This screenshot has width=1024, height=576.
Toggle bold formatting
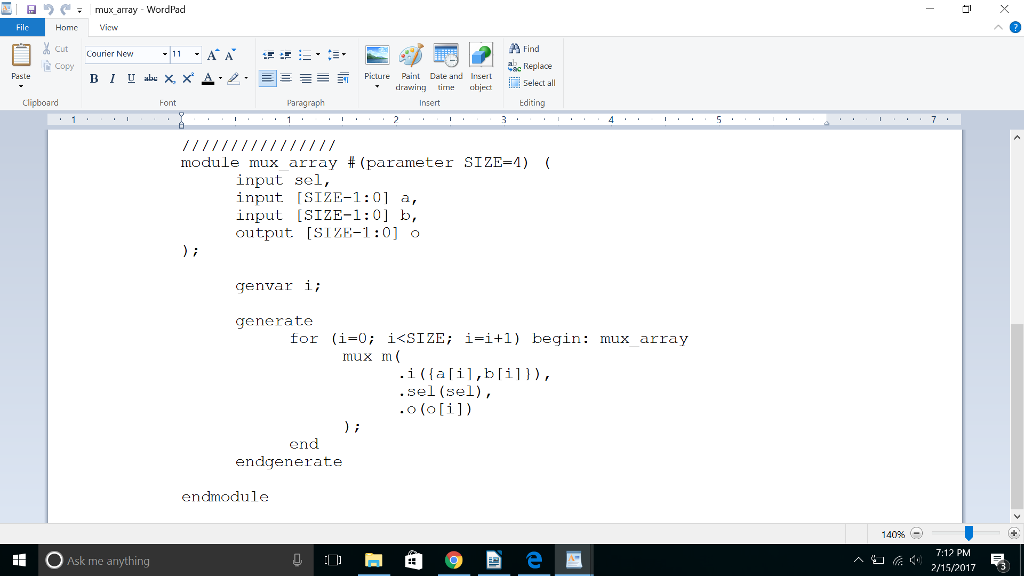click(x=93, y=78)
